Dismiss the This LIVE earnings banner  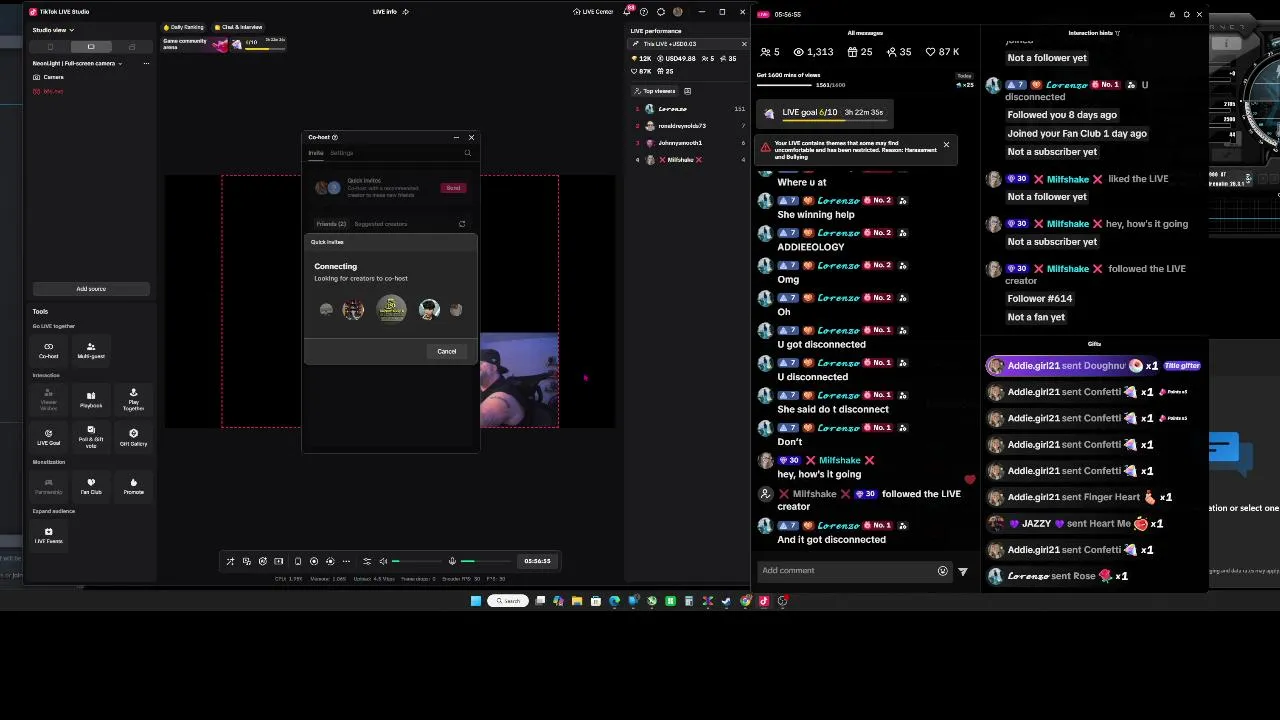[744, 44]
